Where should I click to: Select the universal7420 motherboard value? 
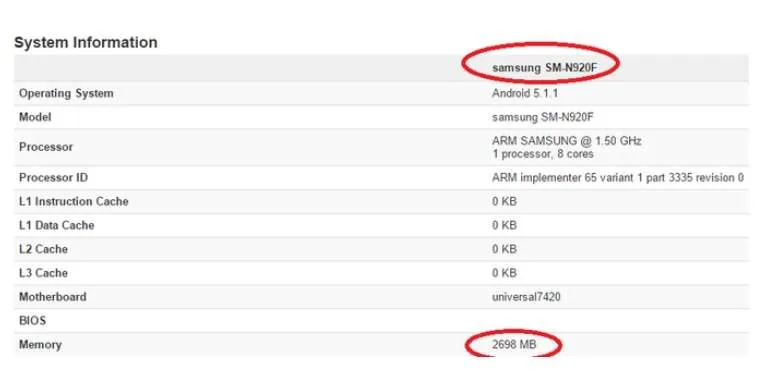tap(526, 297)
